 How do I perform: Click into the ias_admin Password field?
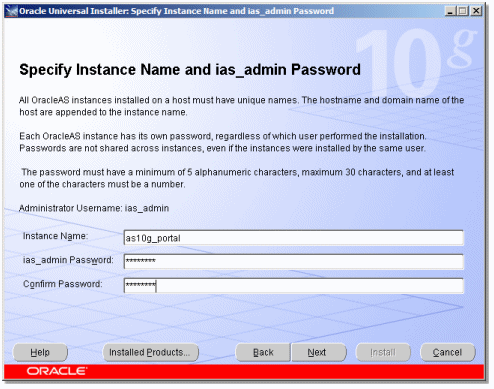click(294, 262)
